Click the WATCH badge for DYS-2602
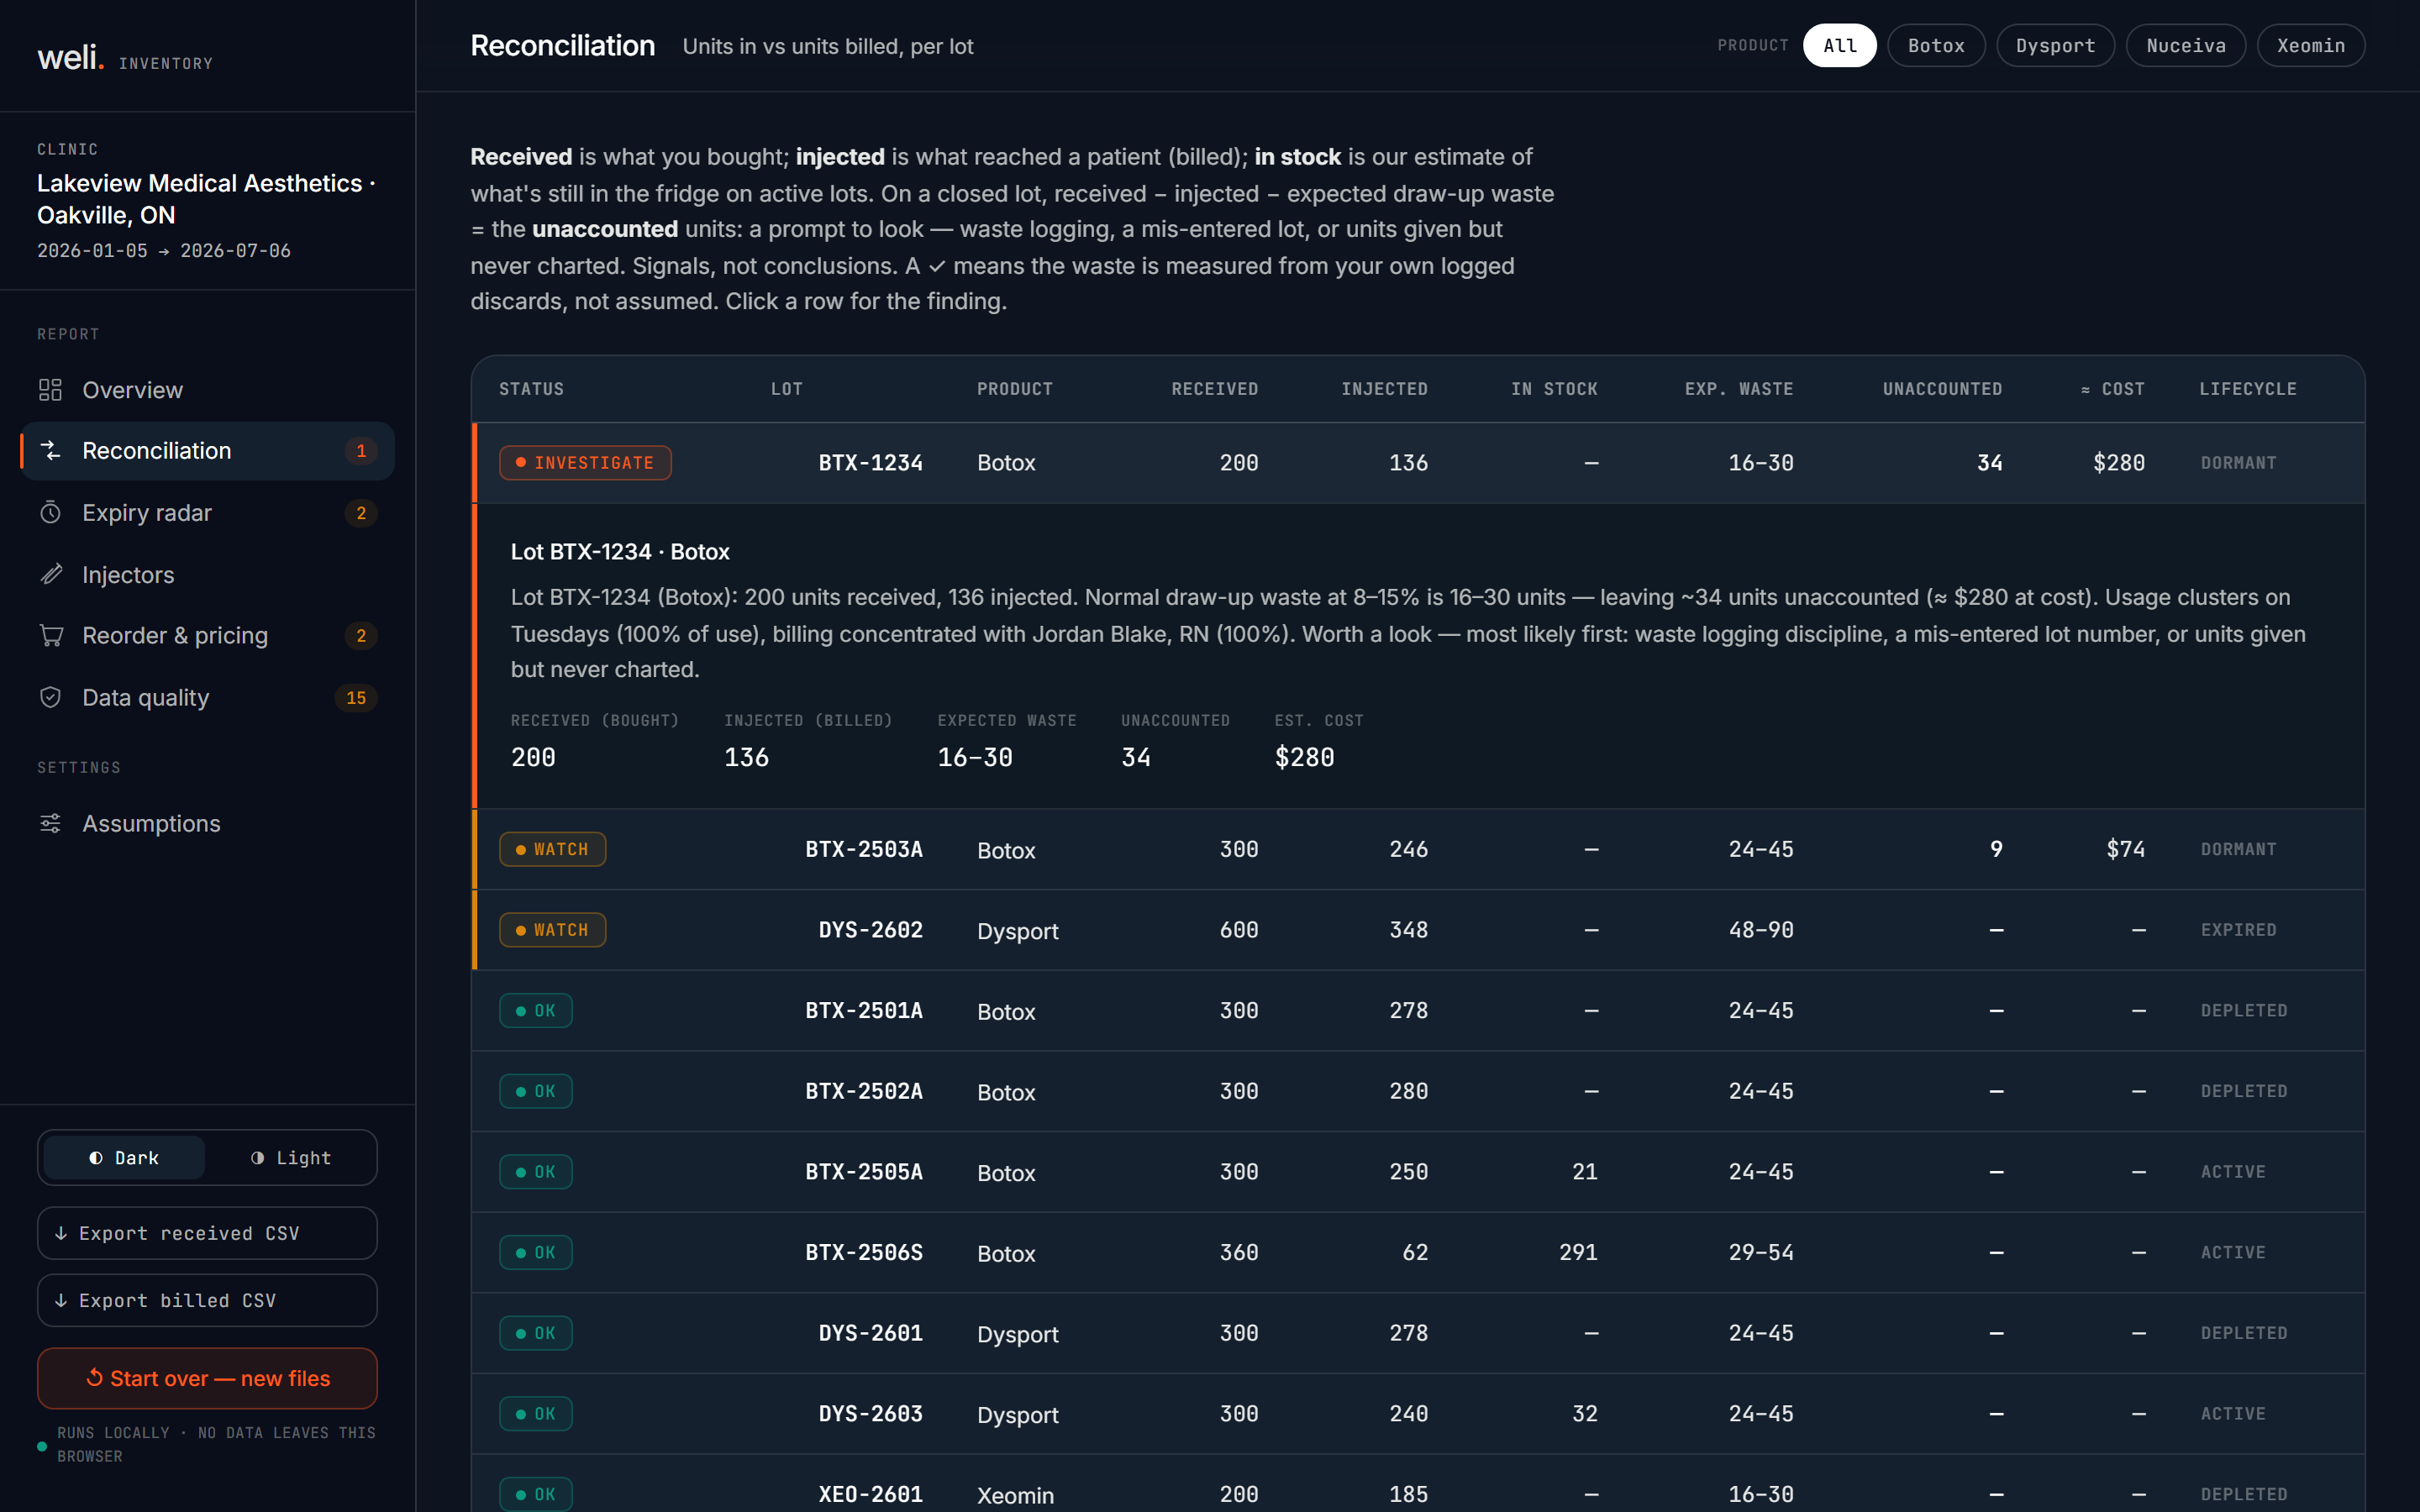Image resolution: width=2420 pixels, height=1512 pixels. [x=552, y=930]
